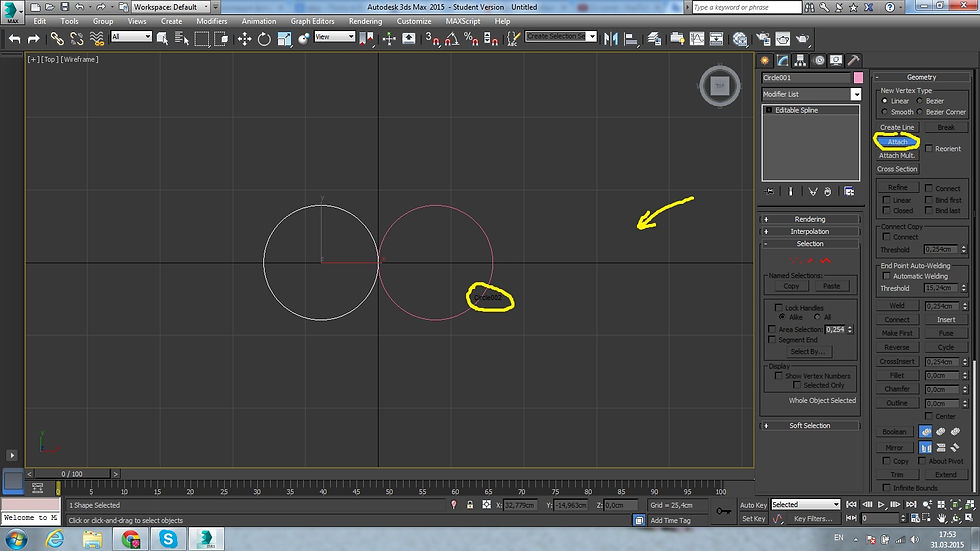
Task: Click the Render Production teapot icon
Action: pos(802,39)
